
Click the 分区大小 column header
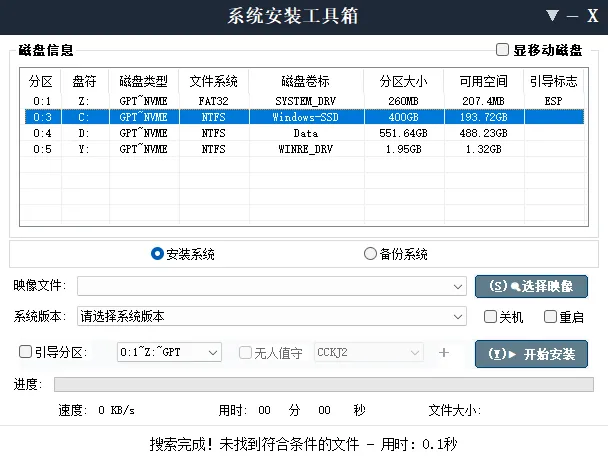pos(404,81)
